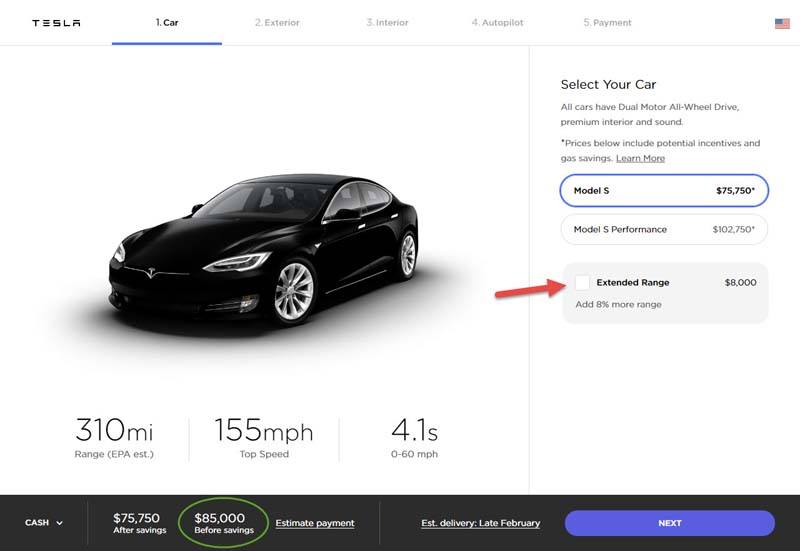Click the 310mi Range (EPA est.) stat
The width and height of the screenshot is (800, 551).
tap(114, 438)
